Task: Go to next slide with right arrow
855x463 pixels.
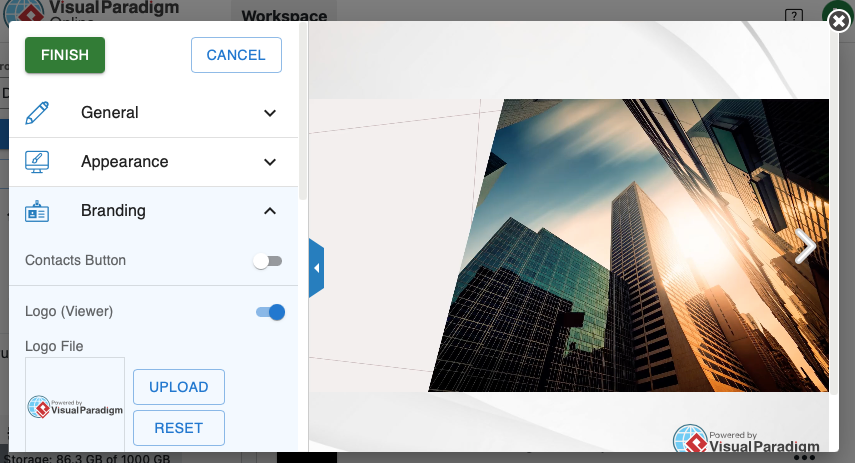Action: [x=805, y=246]
